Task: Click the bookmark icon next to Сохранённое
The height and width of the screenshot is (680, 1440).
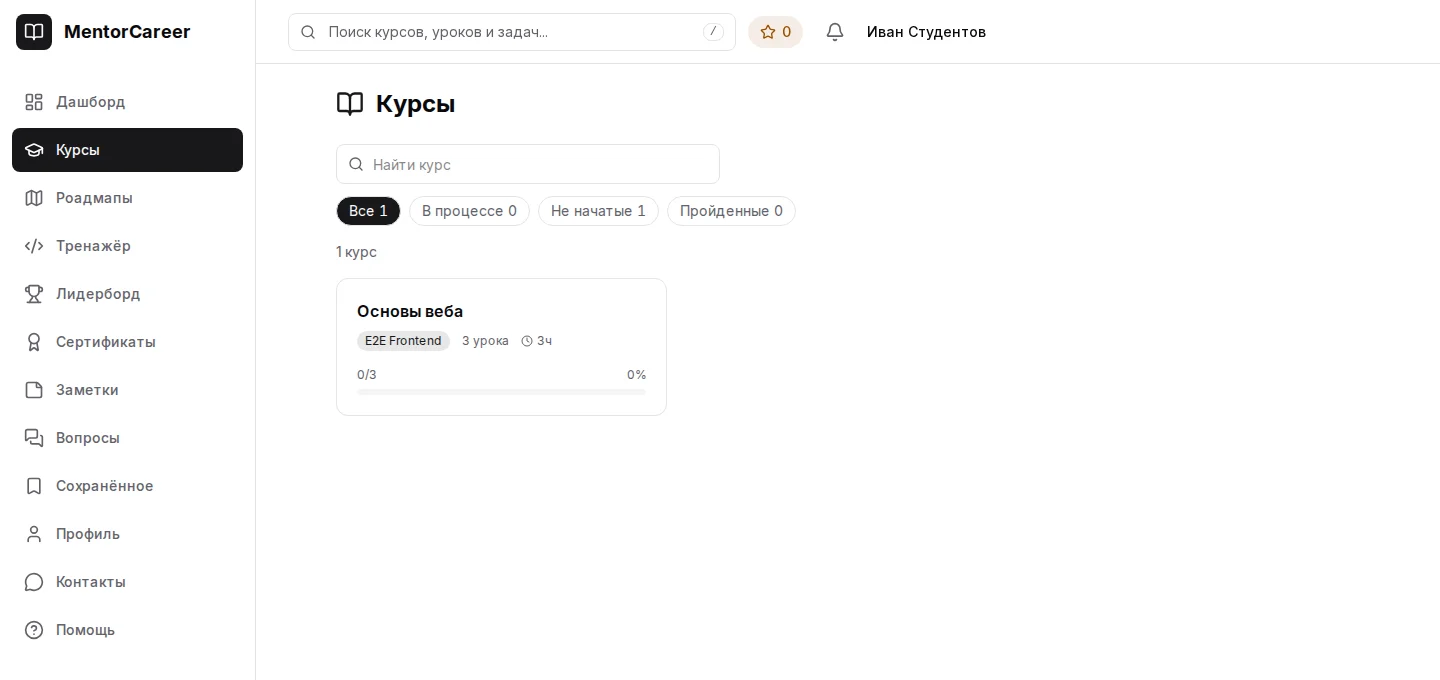Action: tap(34, 486)
